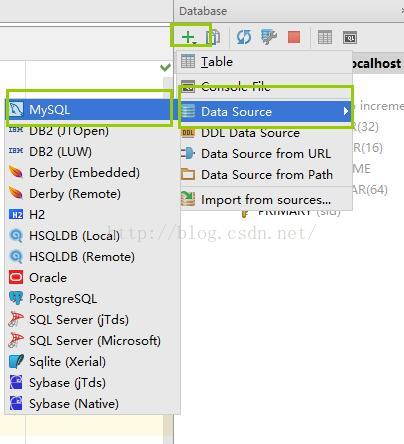This screenshot has height=444, width=404.
Task: Click the blue H2 icon
Action: pyautogui.click(x=16, y=214)
